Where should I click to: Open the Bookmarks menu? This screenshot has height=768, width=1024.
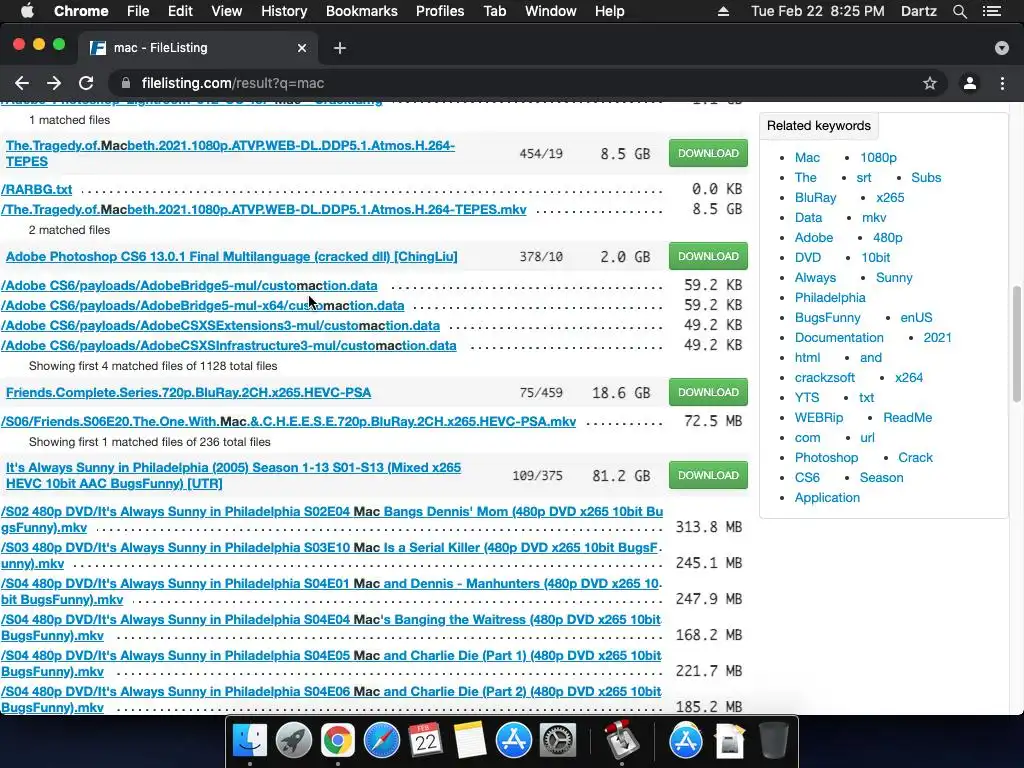[361, 11]
